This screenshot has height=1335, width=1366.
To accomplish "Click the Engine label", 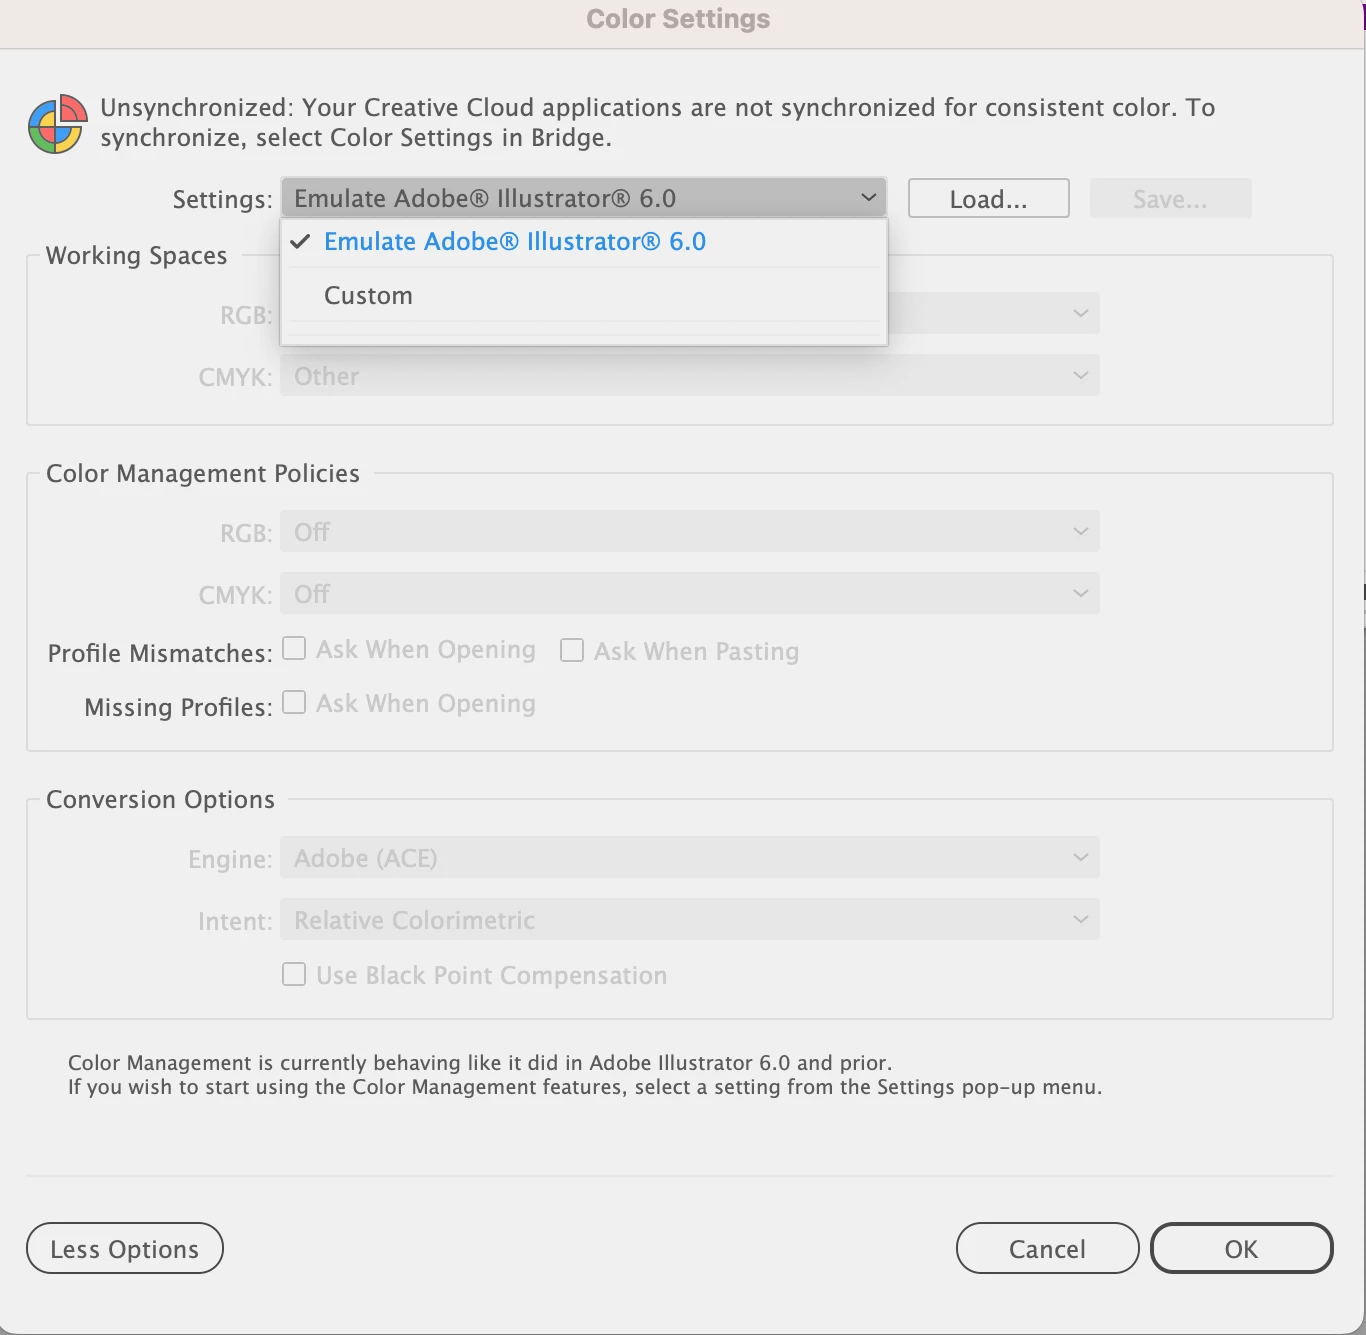I will [x=230, y=860].
